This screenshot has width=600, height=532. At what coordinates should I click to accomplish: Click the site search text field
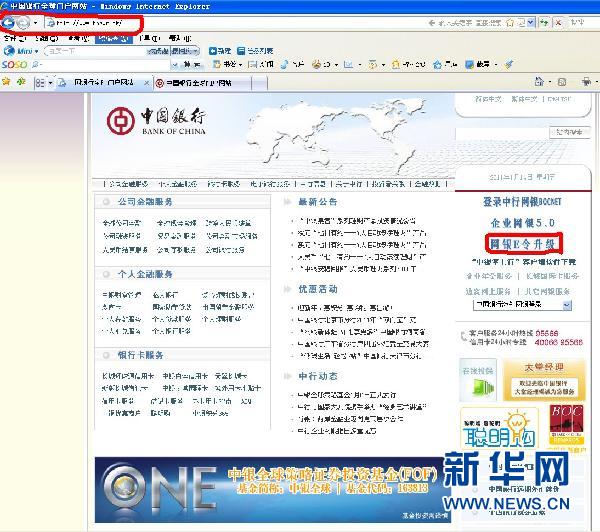pyautogui.click(x=502, y=133)
